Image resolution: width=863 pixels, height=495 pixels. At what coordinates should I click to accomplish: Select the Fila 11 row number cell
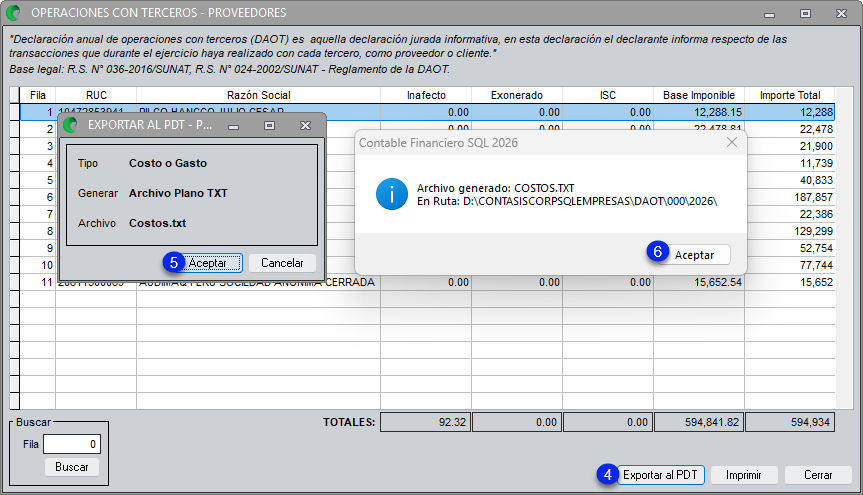37,282
